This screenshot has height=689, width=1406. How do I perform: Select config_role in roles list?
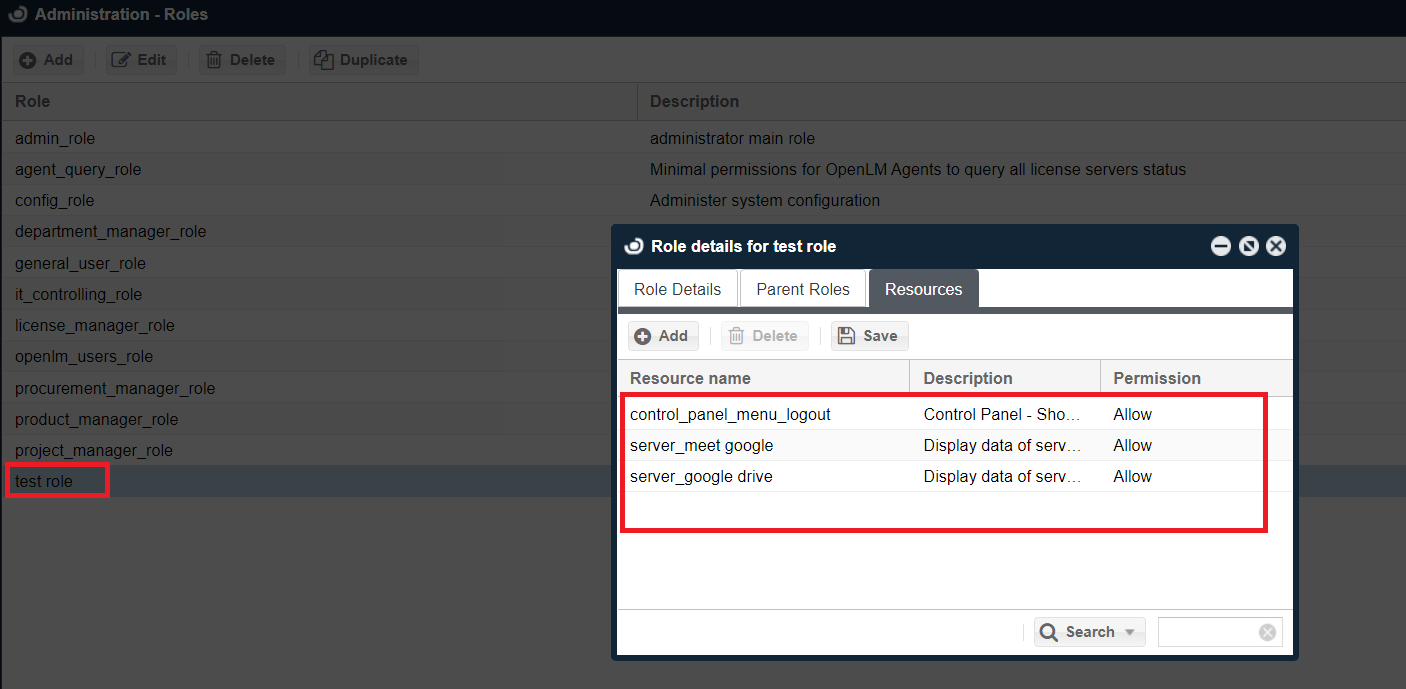[x=54, y=200]
